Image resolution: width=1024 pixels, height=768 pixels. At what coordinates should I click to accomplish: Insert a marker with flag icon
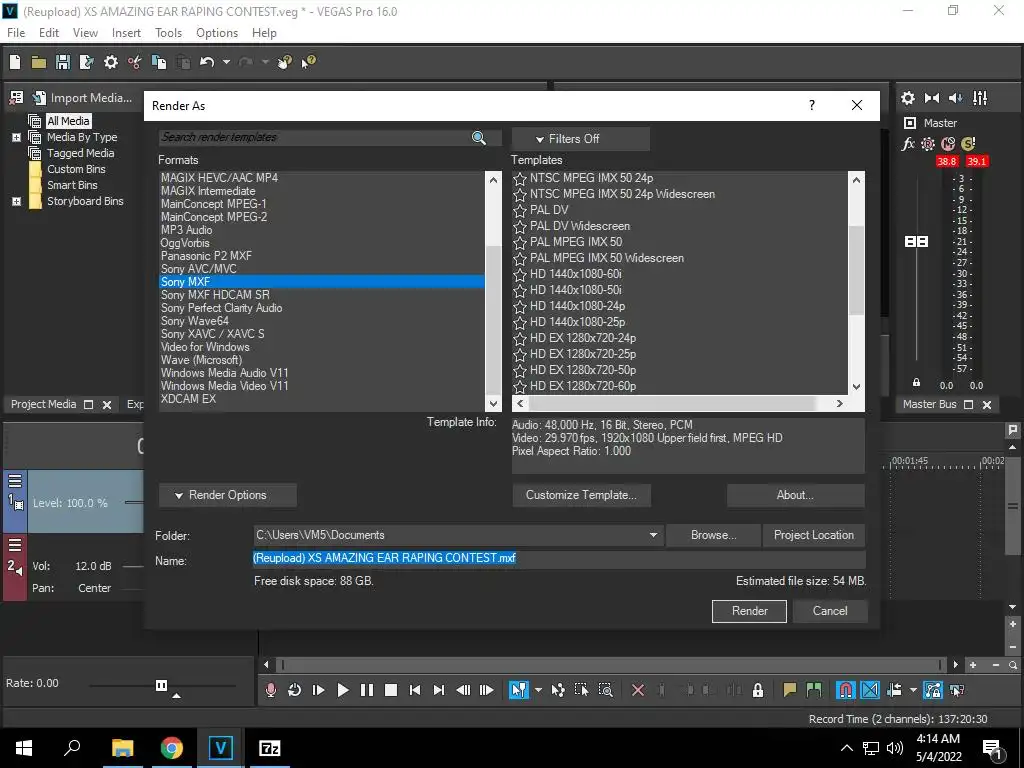790,690
